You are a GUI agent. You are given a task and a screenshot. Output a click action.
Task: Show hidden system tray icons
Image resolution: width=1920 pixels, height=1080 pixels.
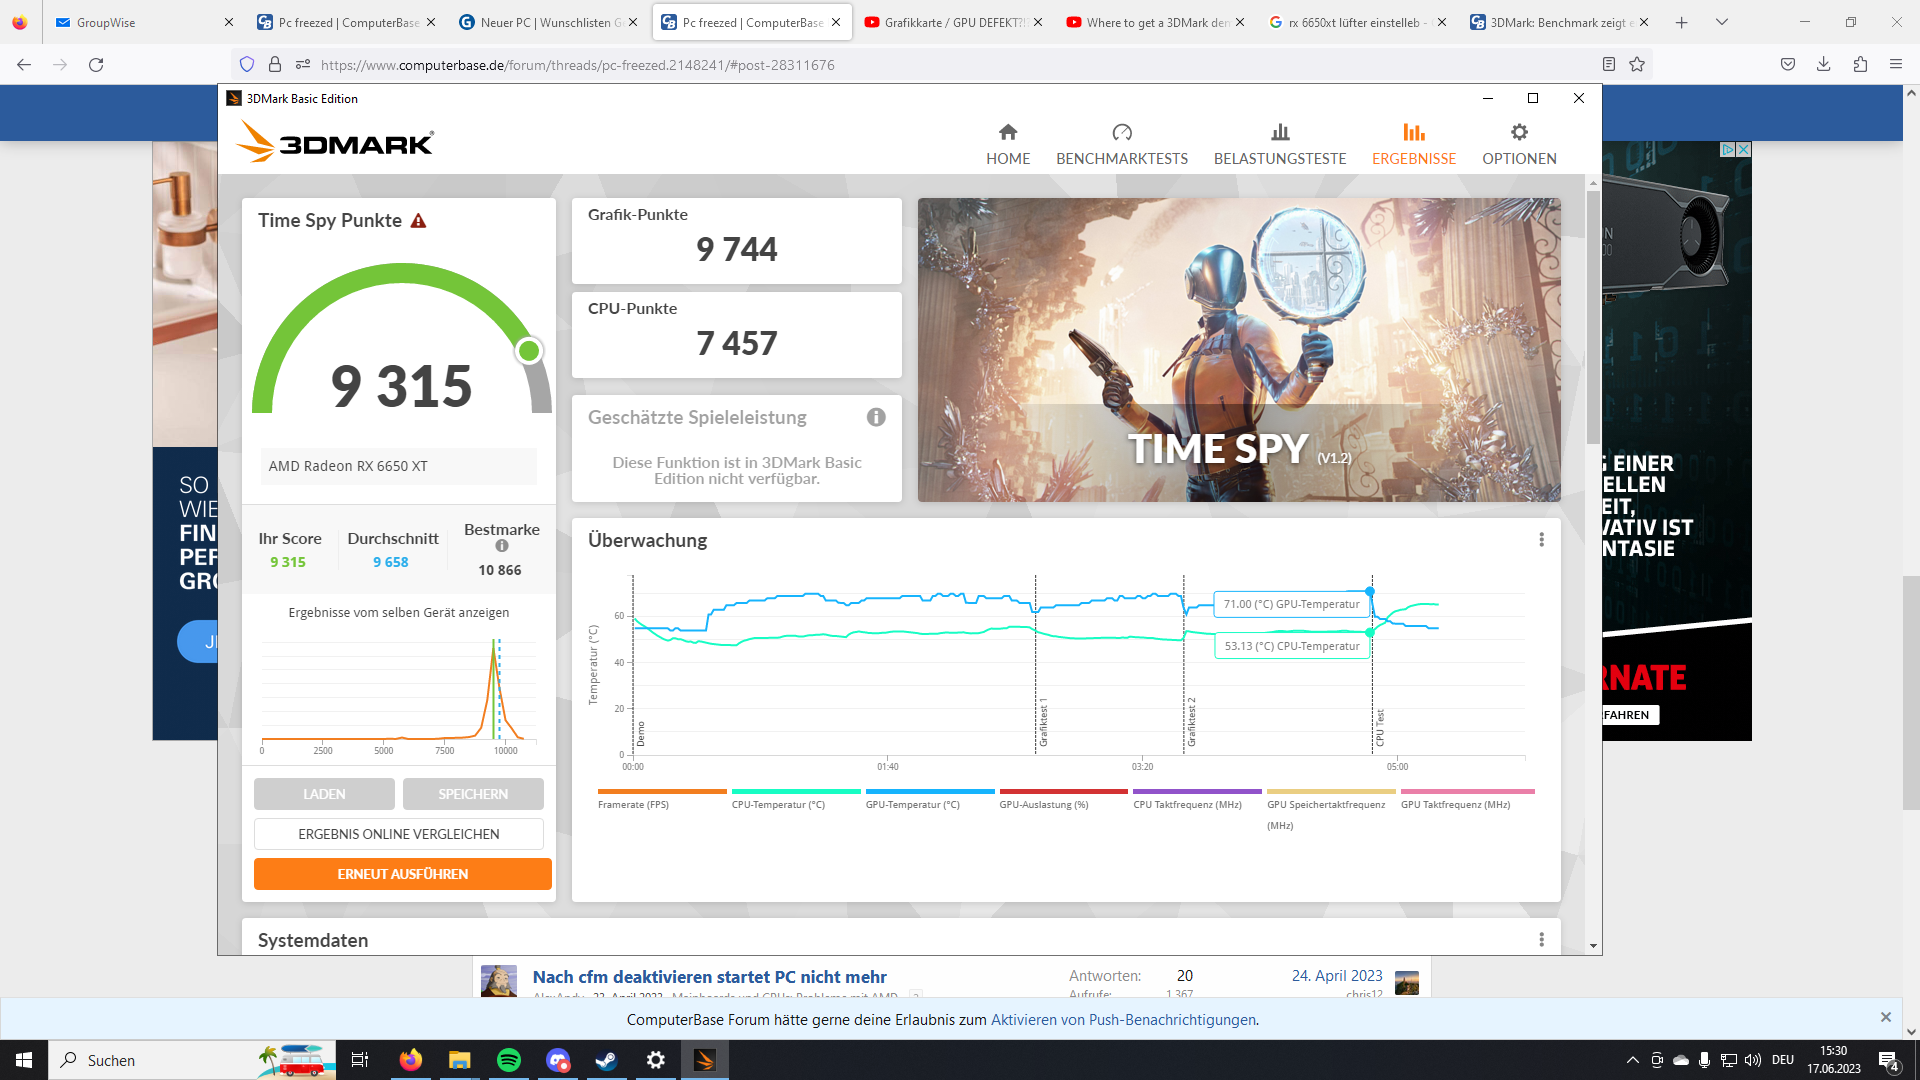1632,1060
